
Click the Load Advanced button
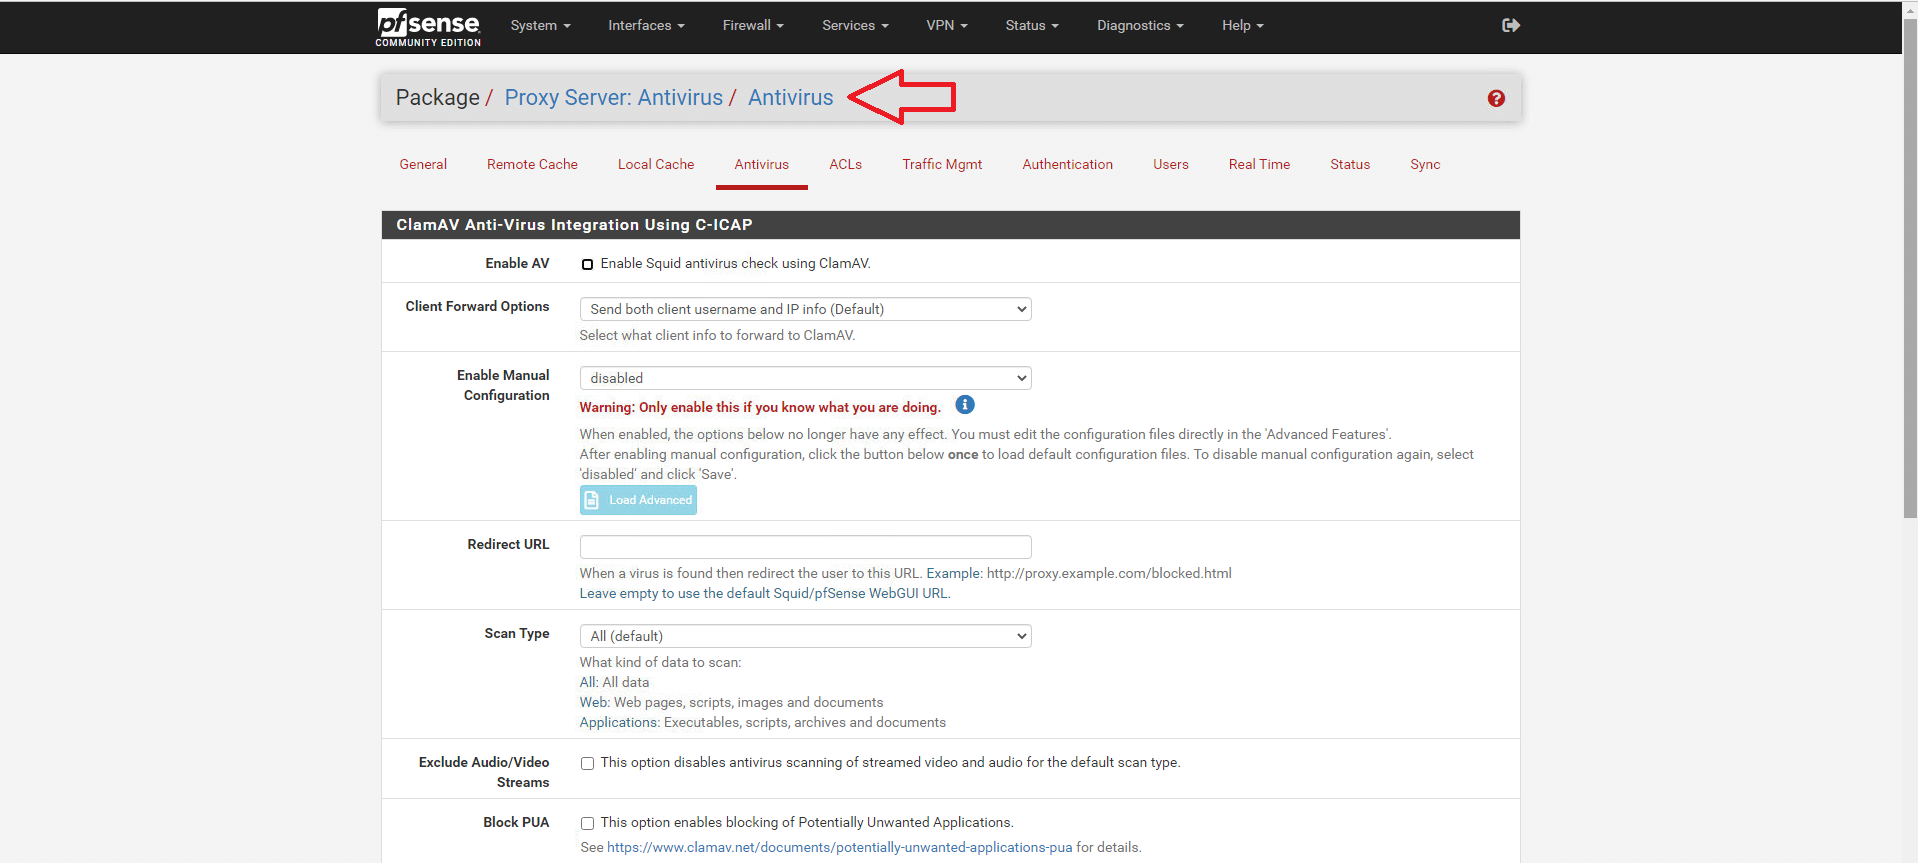coord(638,500)
